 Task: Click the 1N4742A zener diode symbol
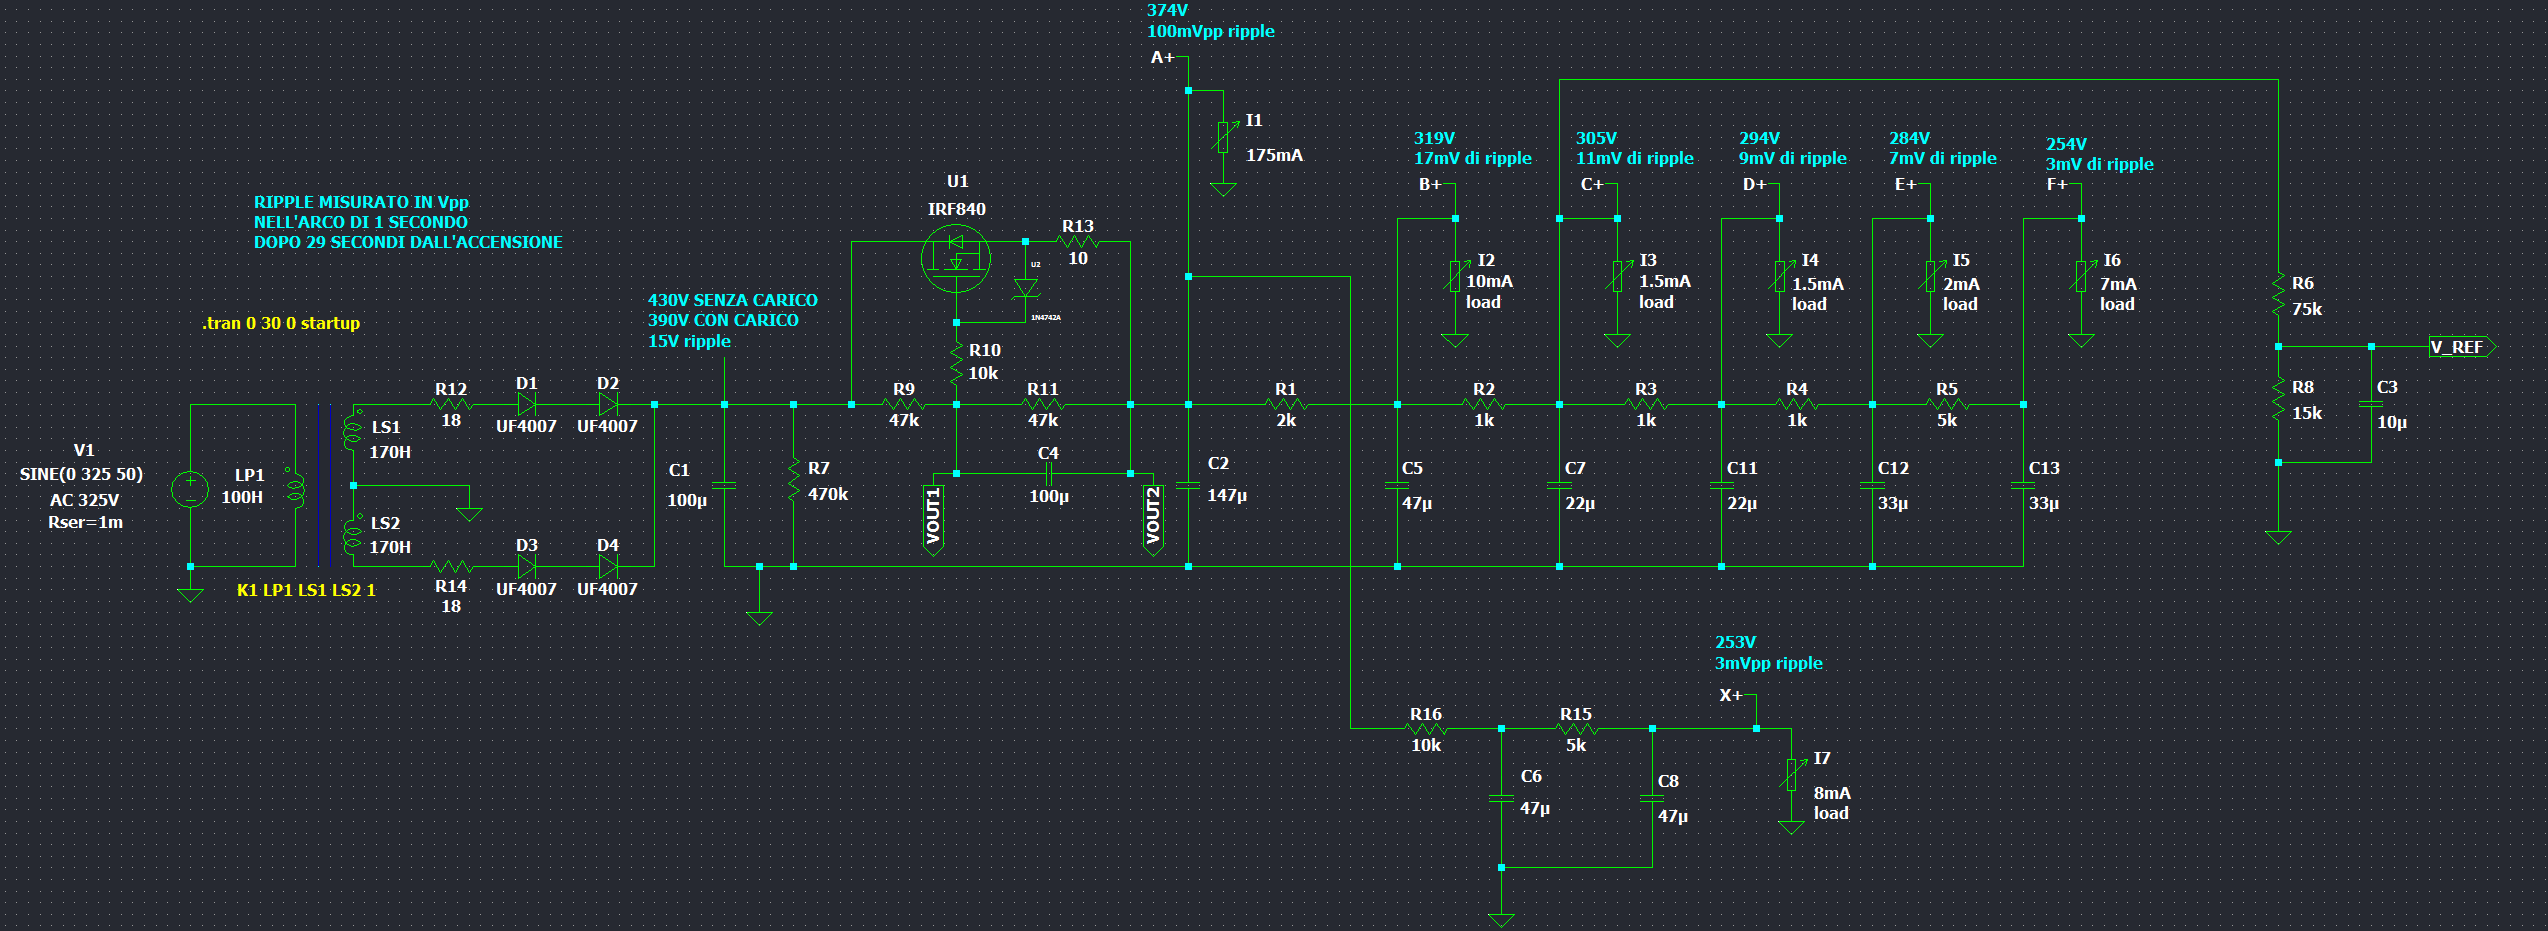1025,289
